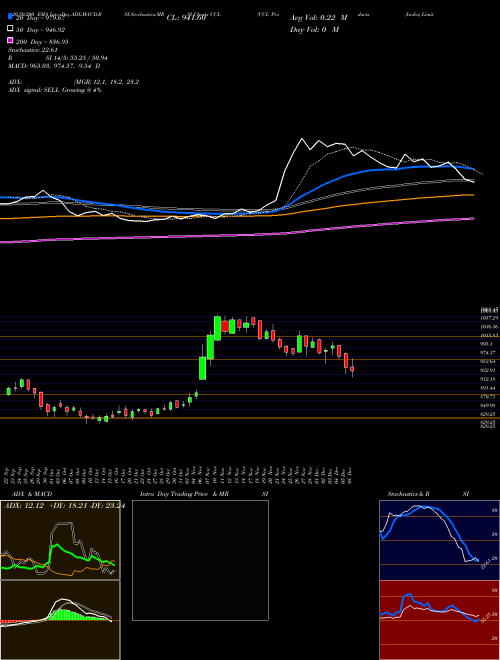Click the 849.98 price axis label
Image resolution: width=500 pixels, height=660 pixels.
click(x=485, y=405)
